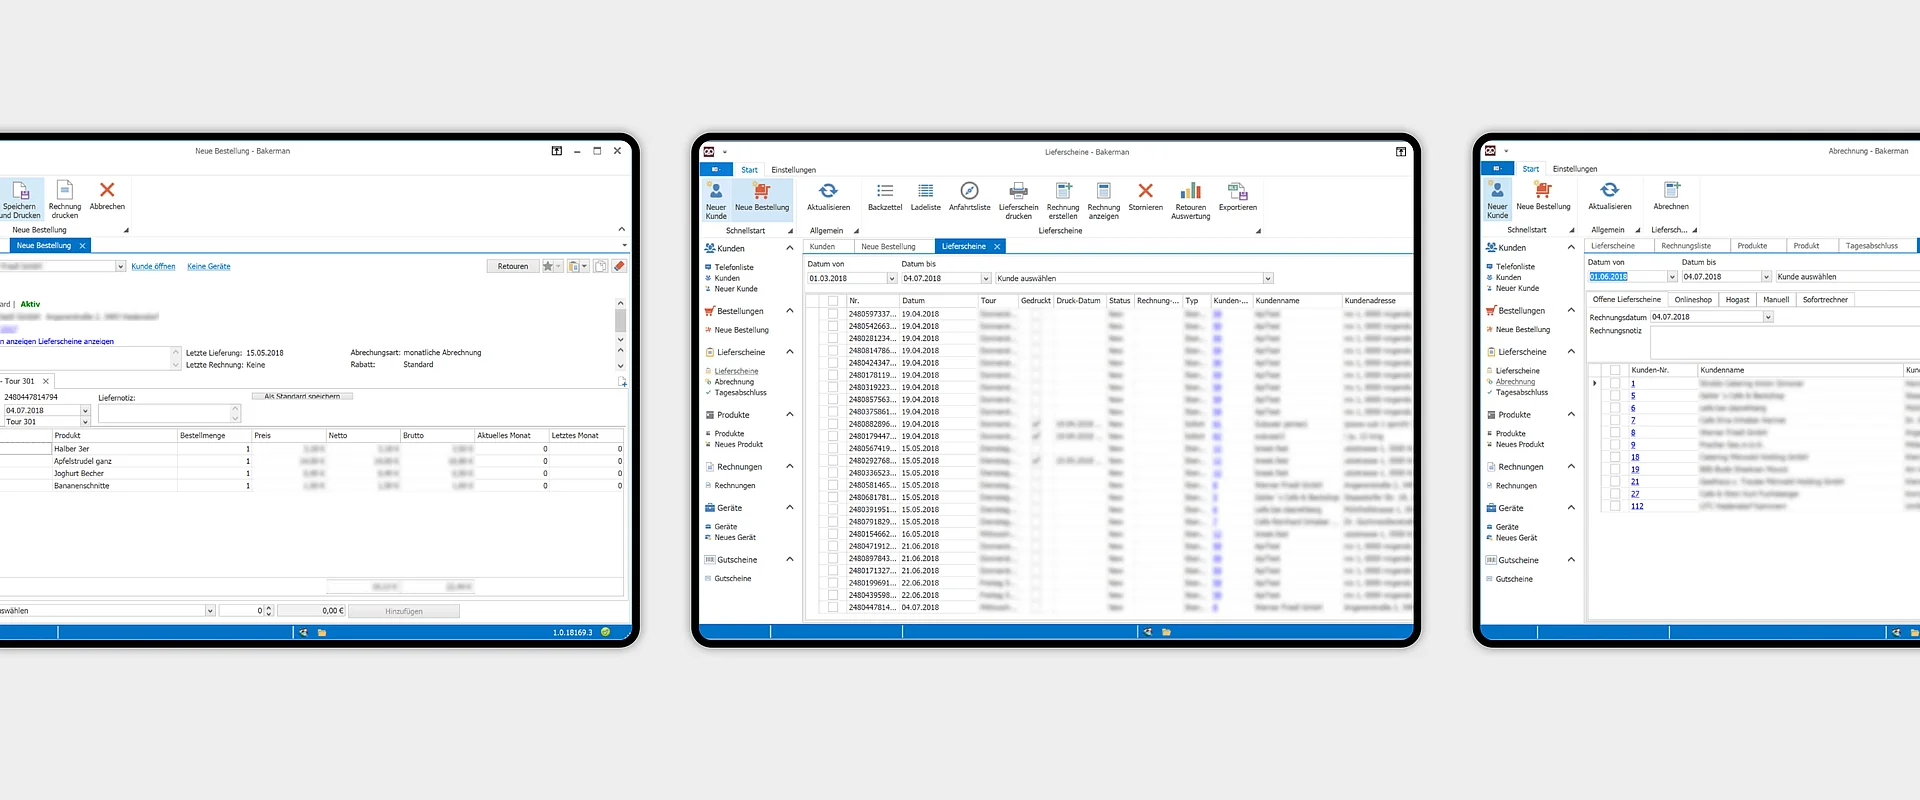This screenshot has width=1920, height=800.
Task: Check the box for customer number 112
Action: pyautogui.click(x=1614, y=506)
